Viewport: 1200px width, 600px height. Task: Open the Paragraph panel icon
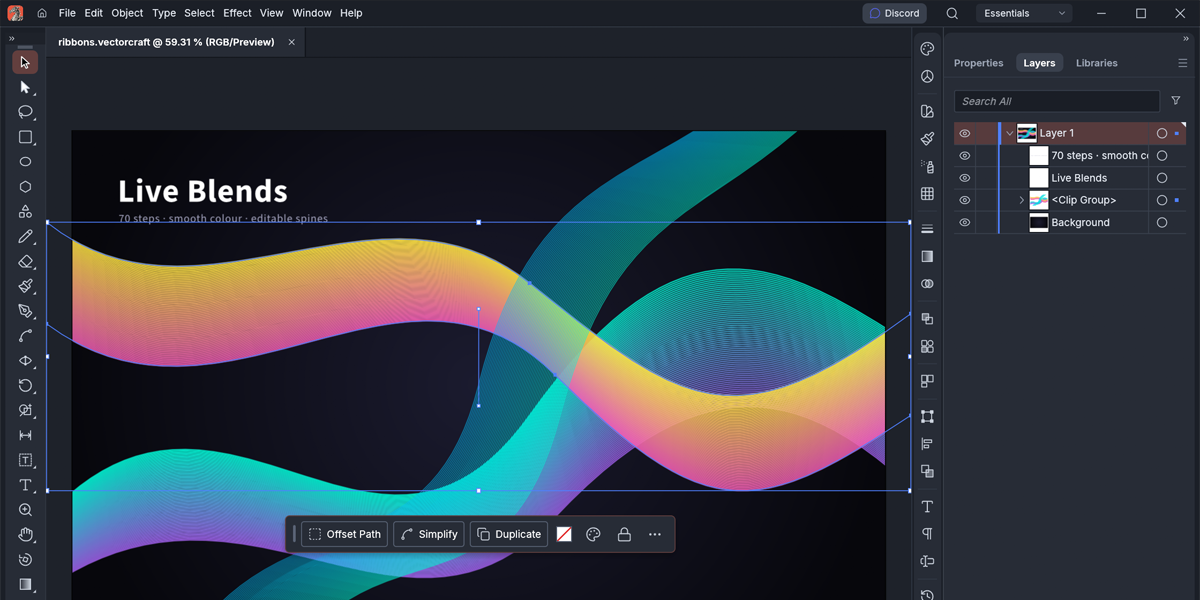(x=927, y=534)
